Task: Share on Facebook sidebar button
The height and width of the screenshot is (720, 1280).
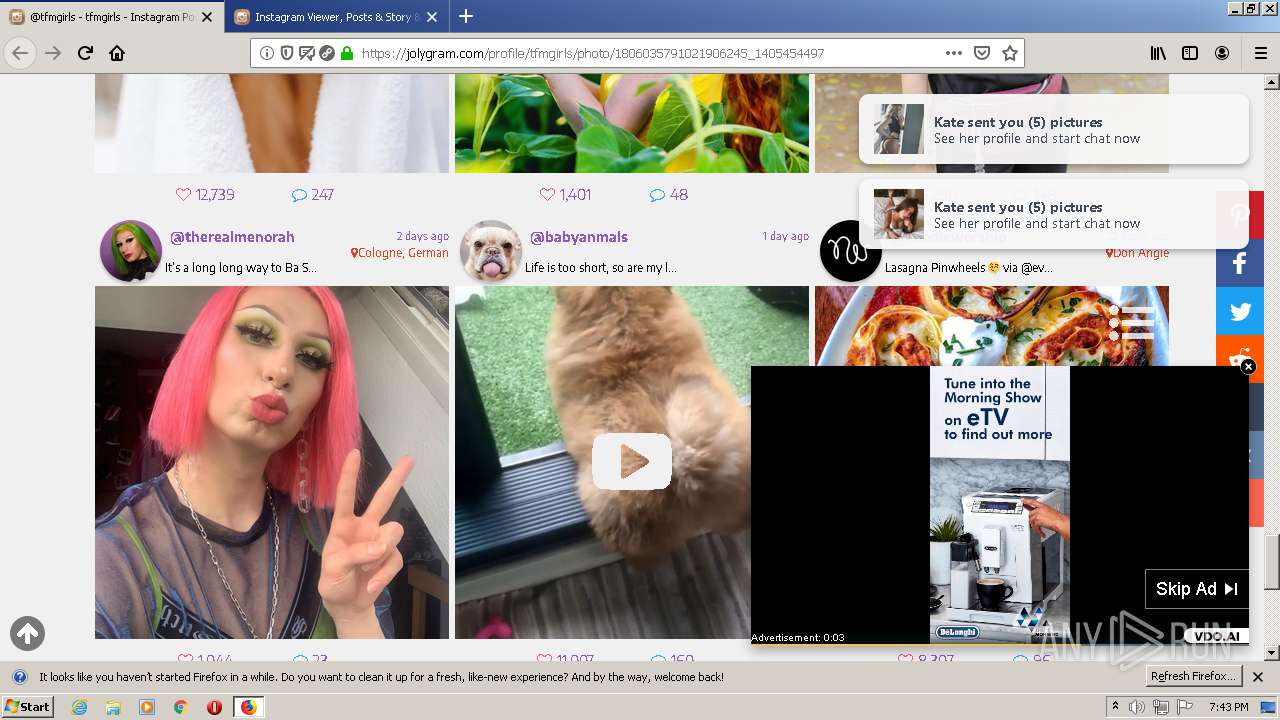Action: [x=1240, y=263]
